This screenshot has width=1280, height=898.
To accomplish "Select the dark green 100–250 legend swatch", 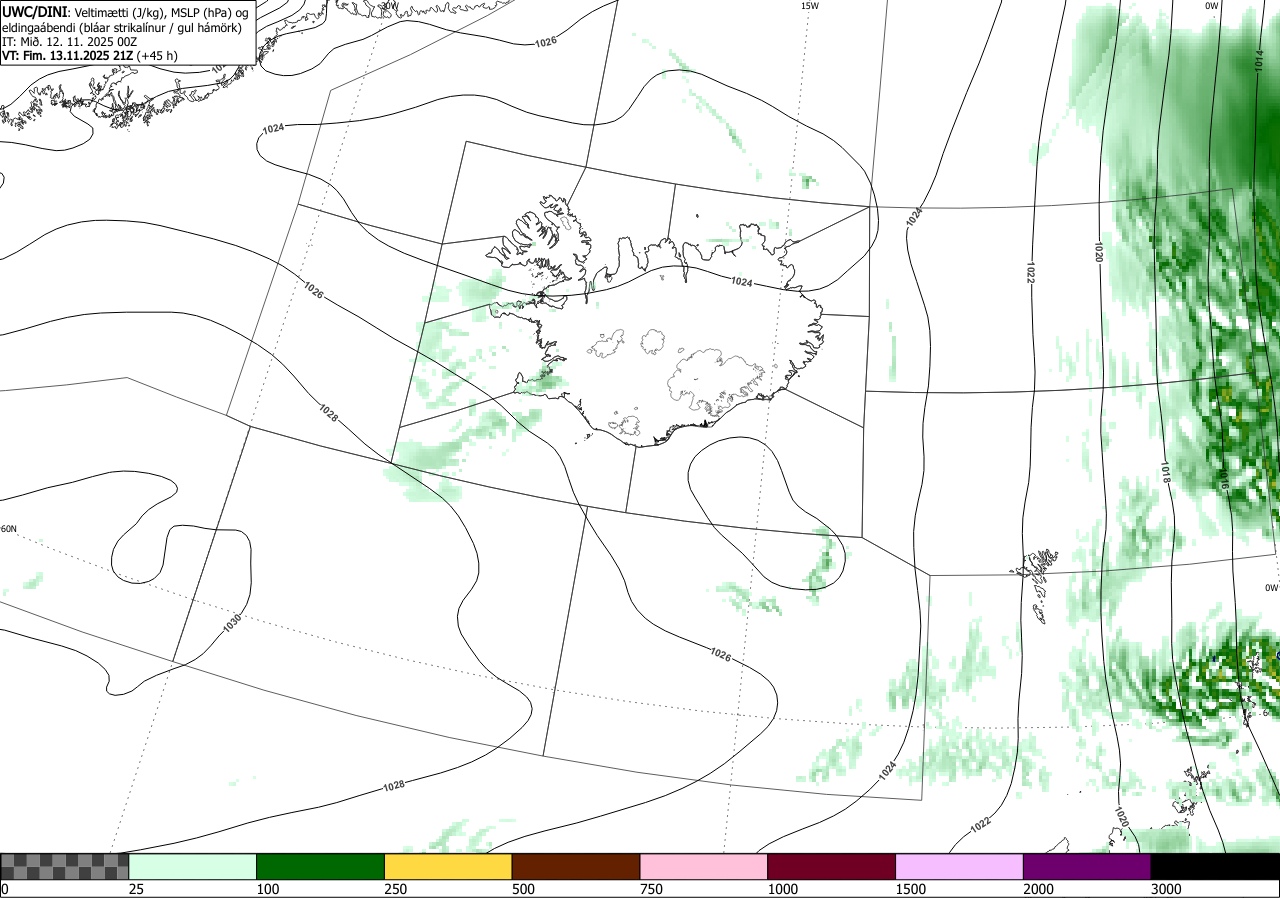I will point(320,866).
